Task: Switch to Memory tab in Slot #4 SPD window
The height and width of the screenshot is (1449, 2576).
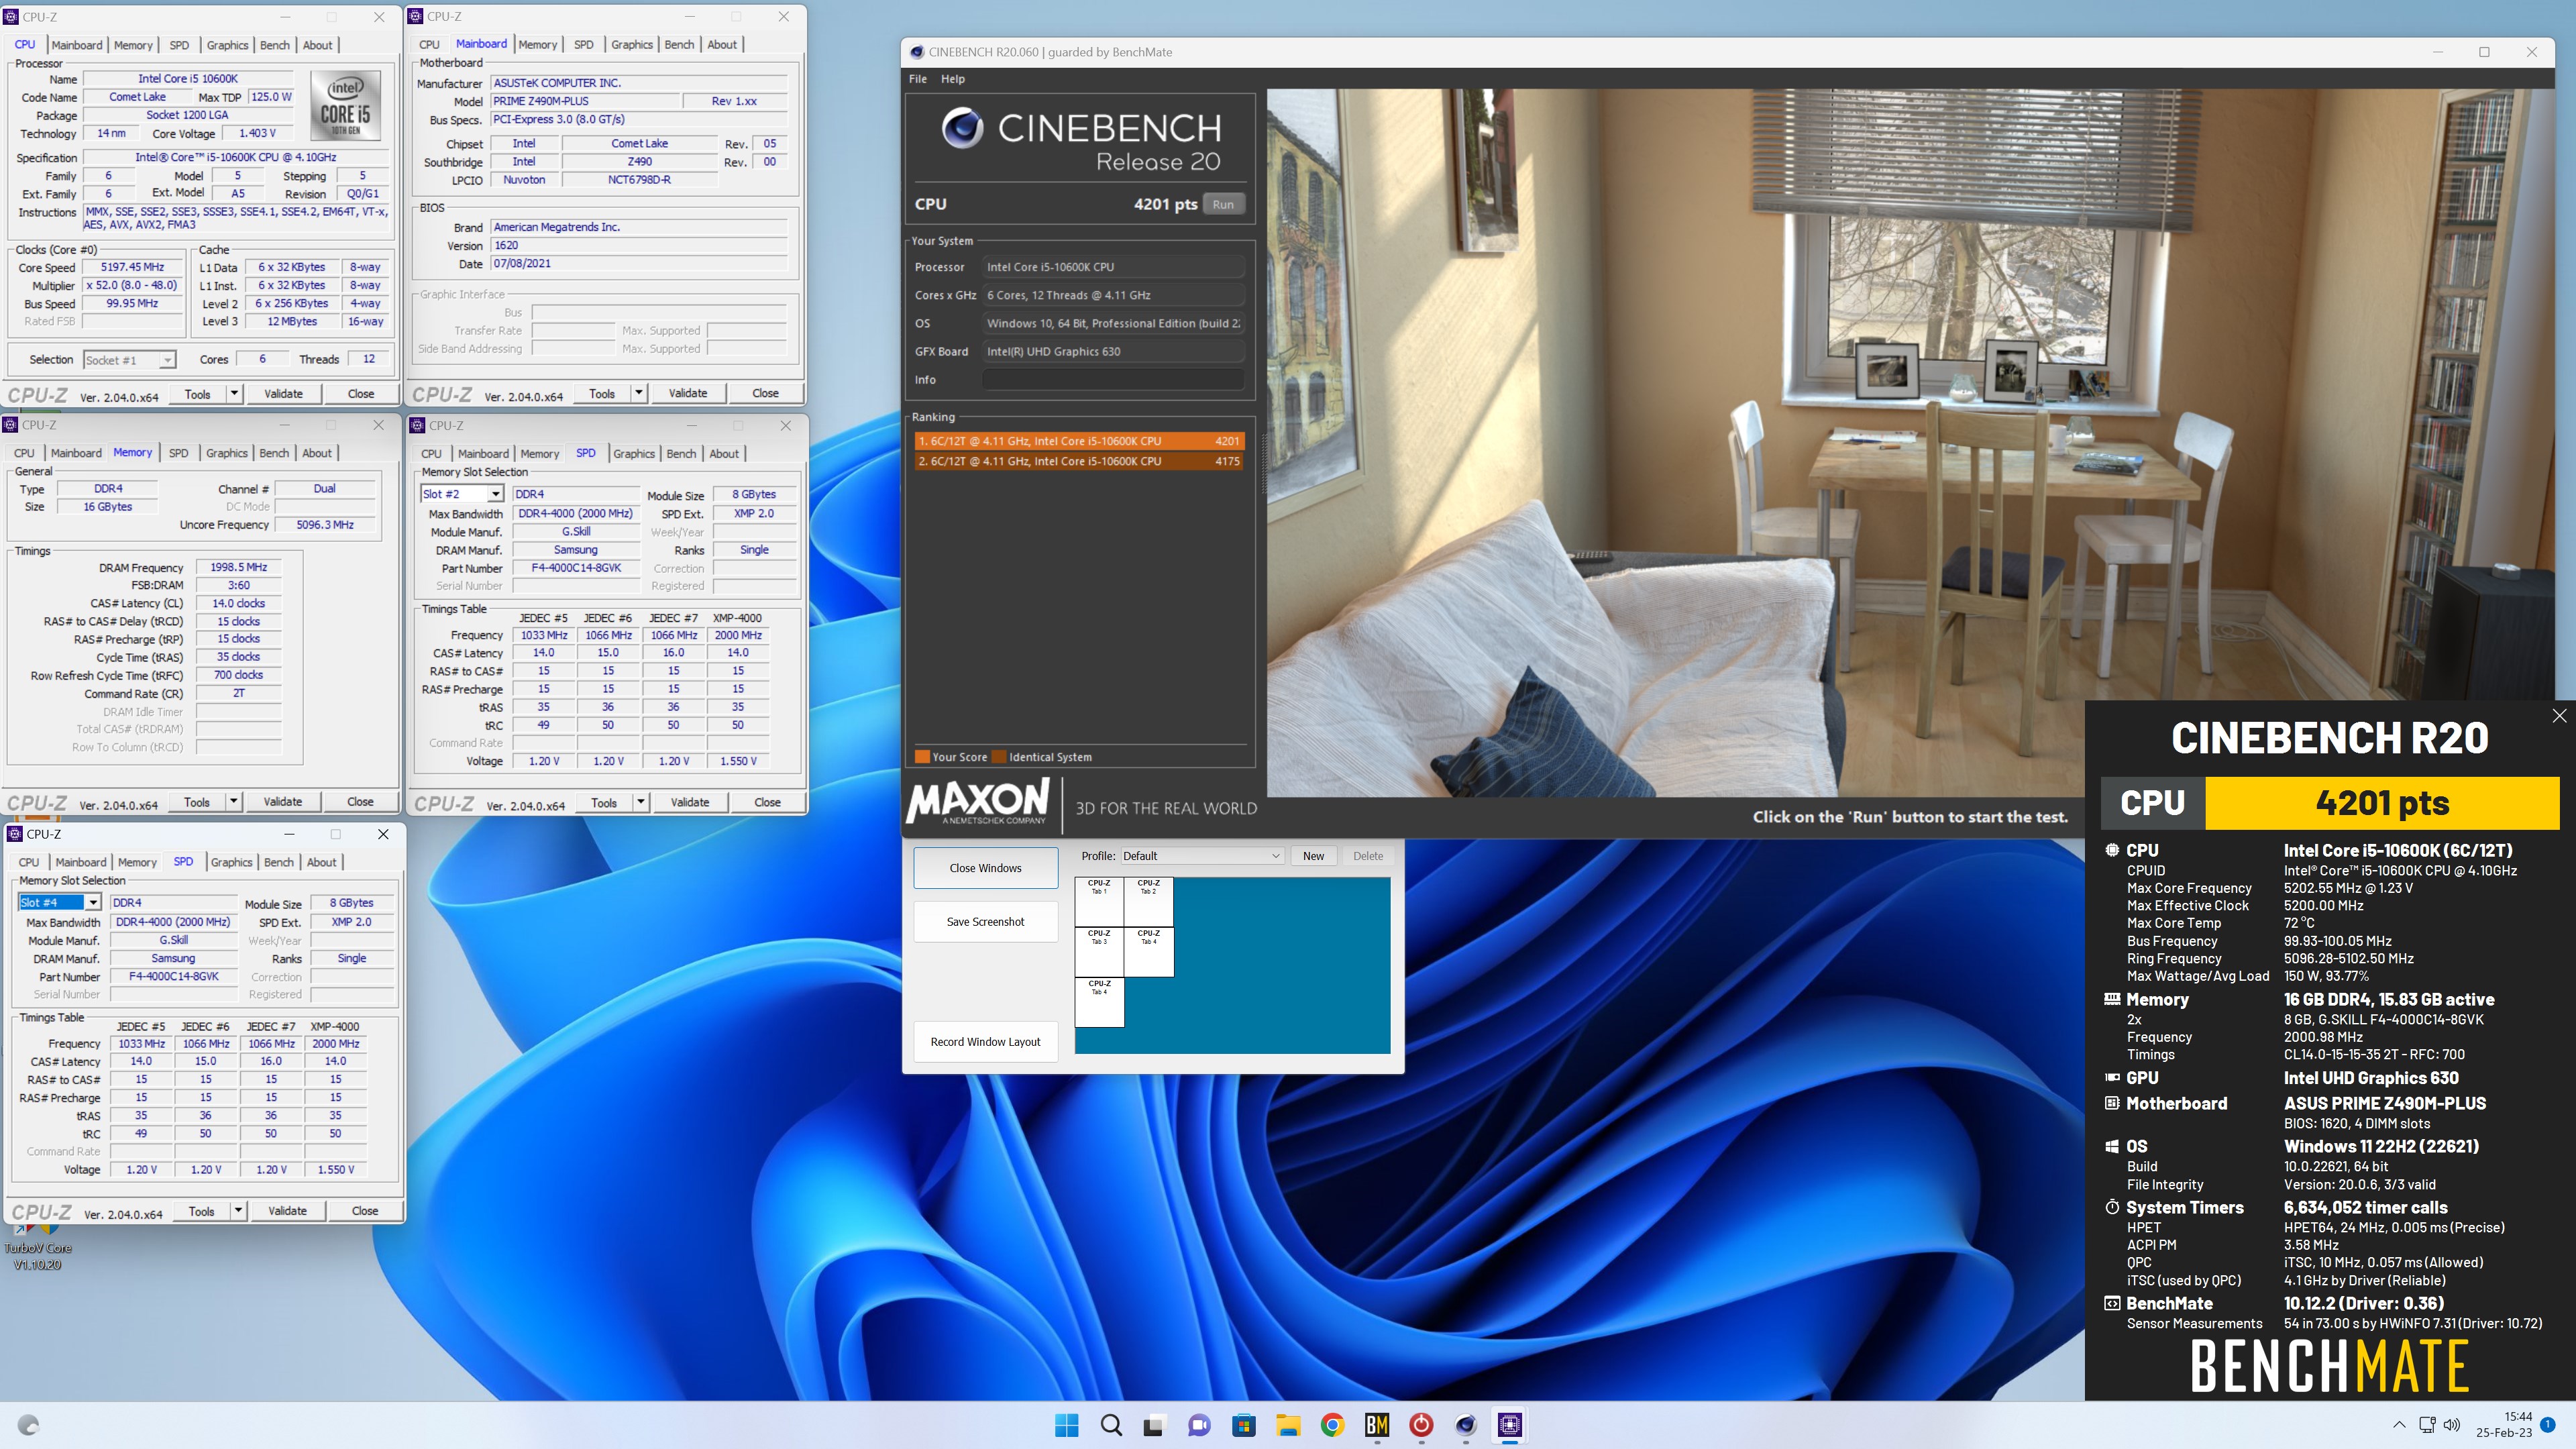Action: (137, 862)
